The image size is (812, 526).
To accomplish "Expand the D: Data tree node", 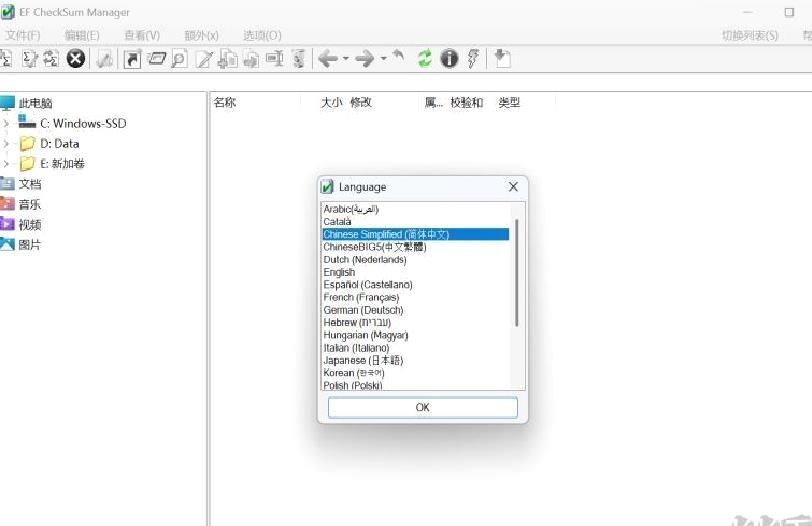I will 6,143.
